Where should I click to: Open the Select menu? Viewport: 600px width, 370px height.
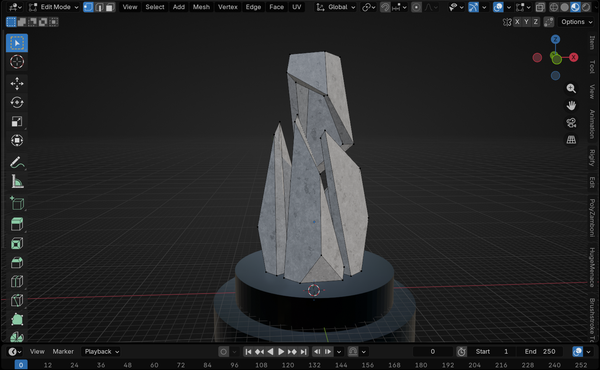[x=155, y=7]
